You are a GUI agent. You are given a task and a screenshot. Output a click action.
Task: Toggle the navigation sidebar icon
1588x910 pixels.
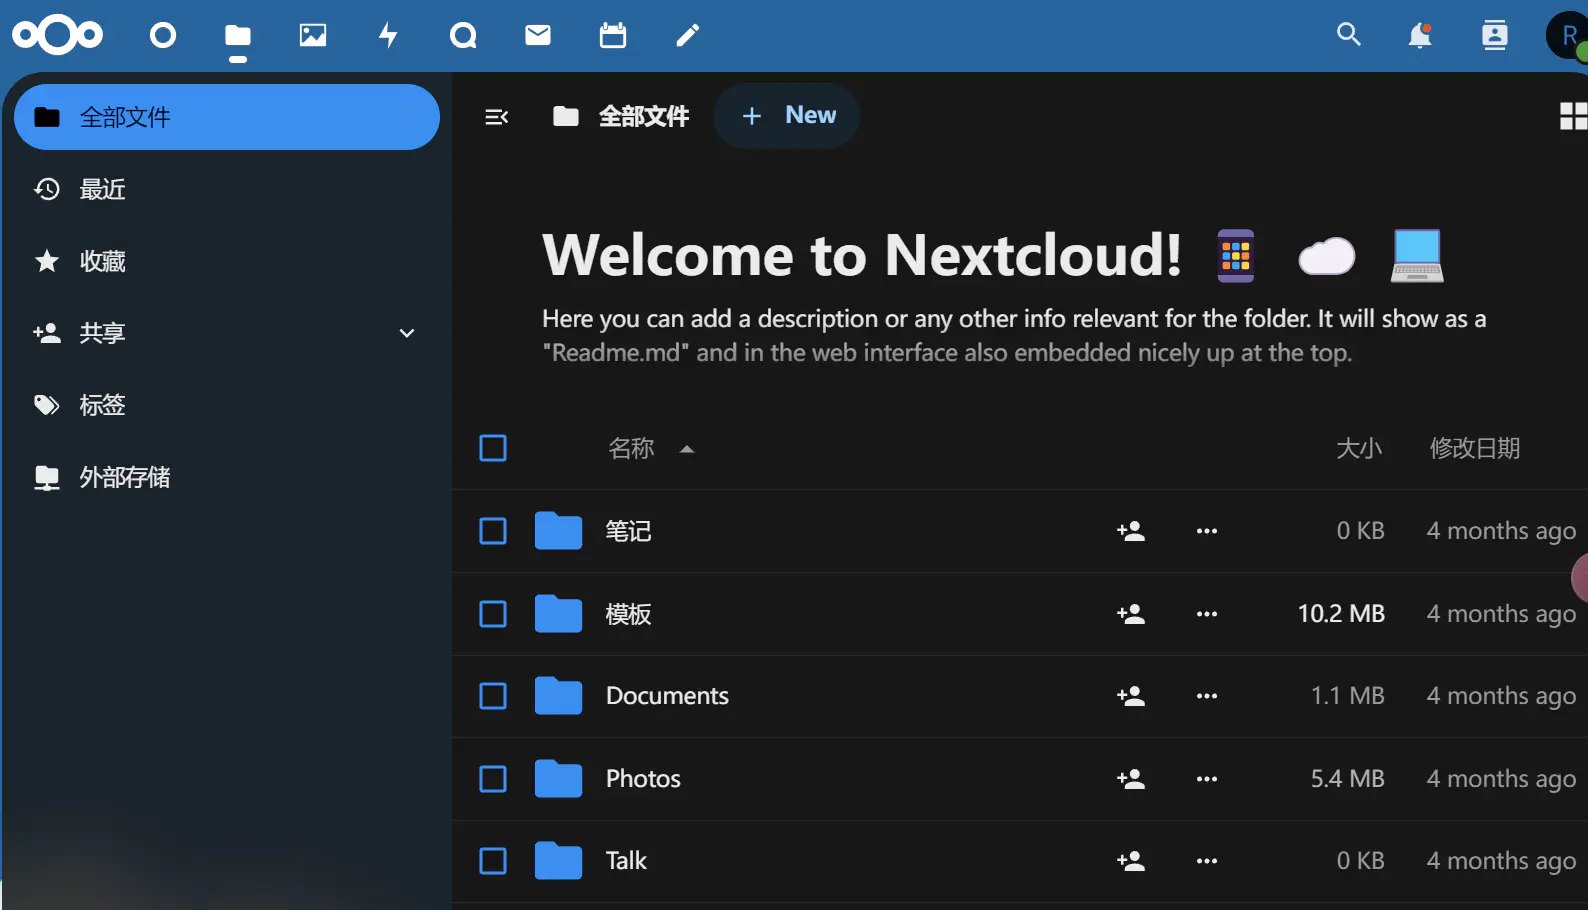[497, 117]
